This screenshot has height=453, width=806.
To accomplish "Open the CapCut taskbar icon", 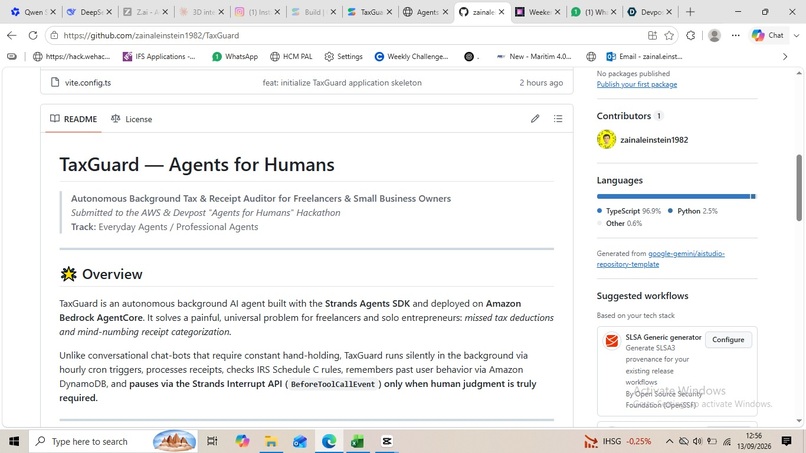I will [387, 441].
